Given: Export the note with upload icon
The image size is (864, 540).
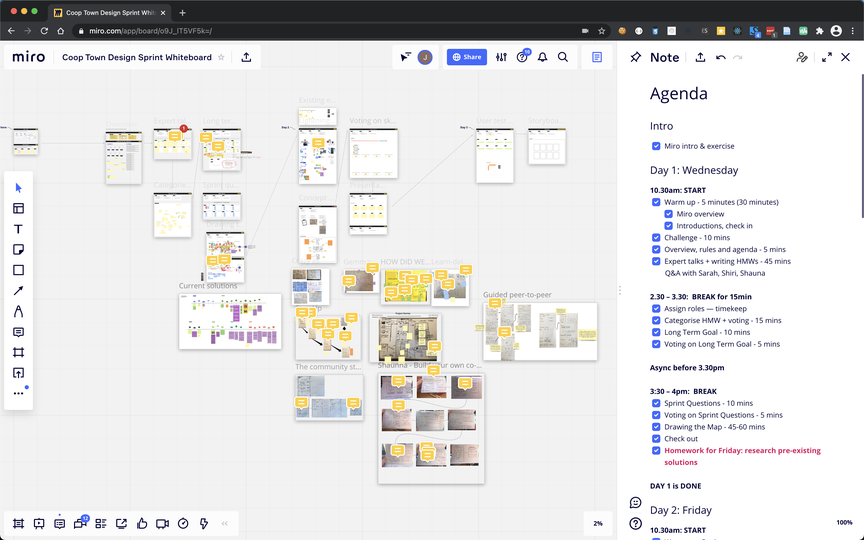Looking at the screenshot, I should [700, 57].
